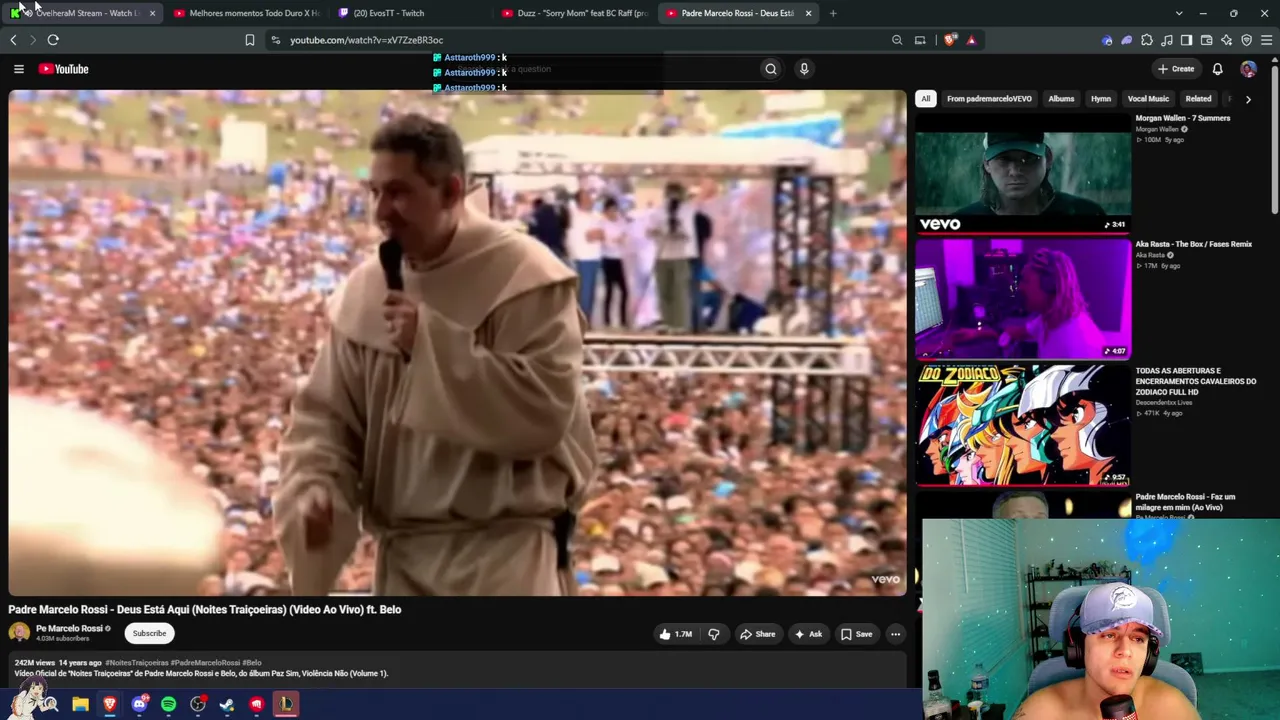
Task: Open Steam from the taskbar
Action: point(227,705)
